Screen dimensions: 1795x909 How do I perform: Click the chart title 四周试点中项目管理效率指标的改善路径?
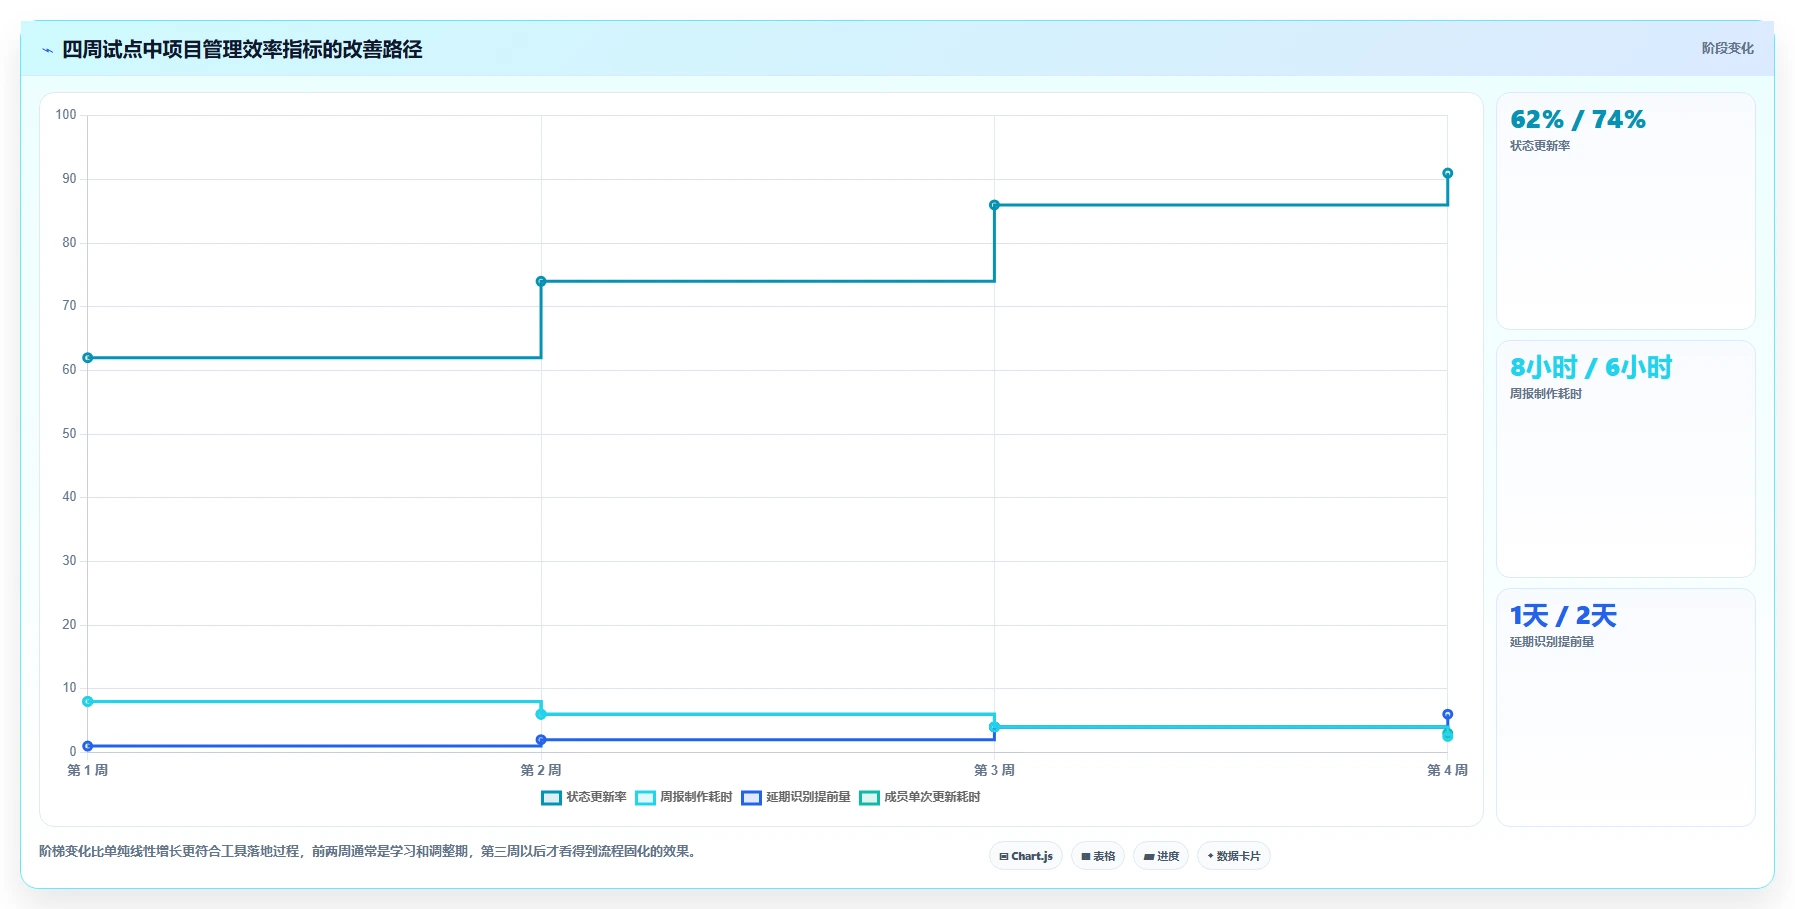point(242,50)
